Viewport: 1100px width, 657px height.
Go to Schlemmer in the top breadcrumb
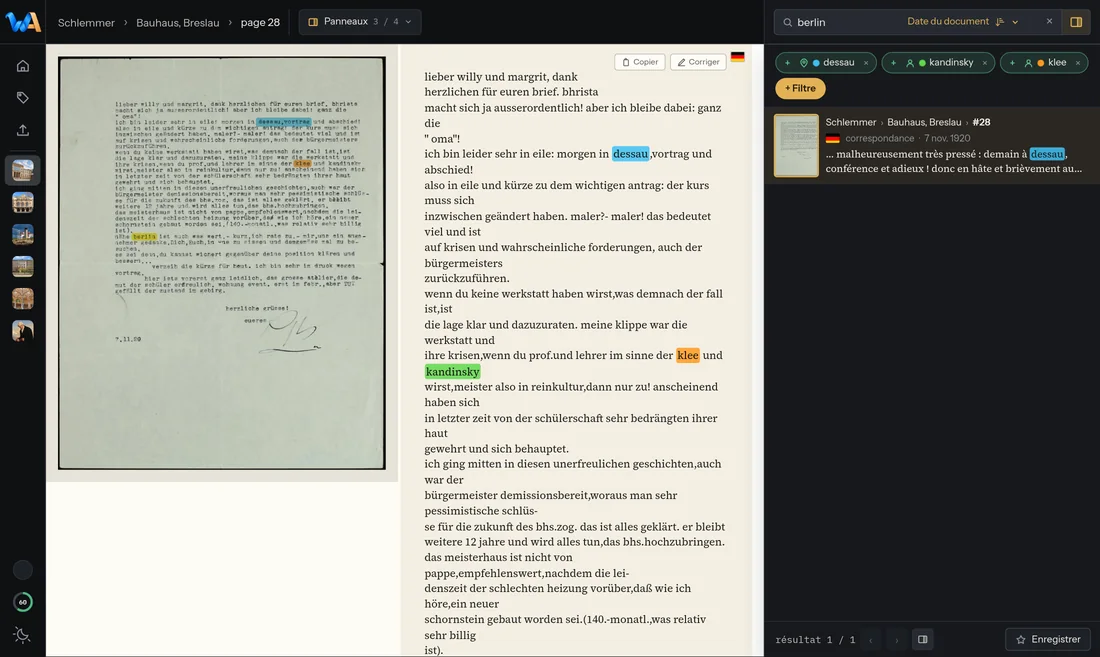pyautogui.click(x=86, y=22)
